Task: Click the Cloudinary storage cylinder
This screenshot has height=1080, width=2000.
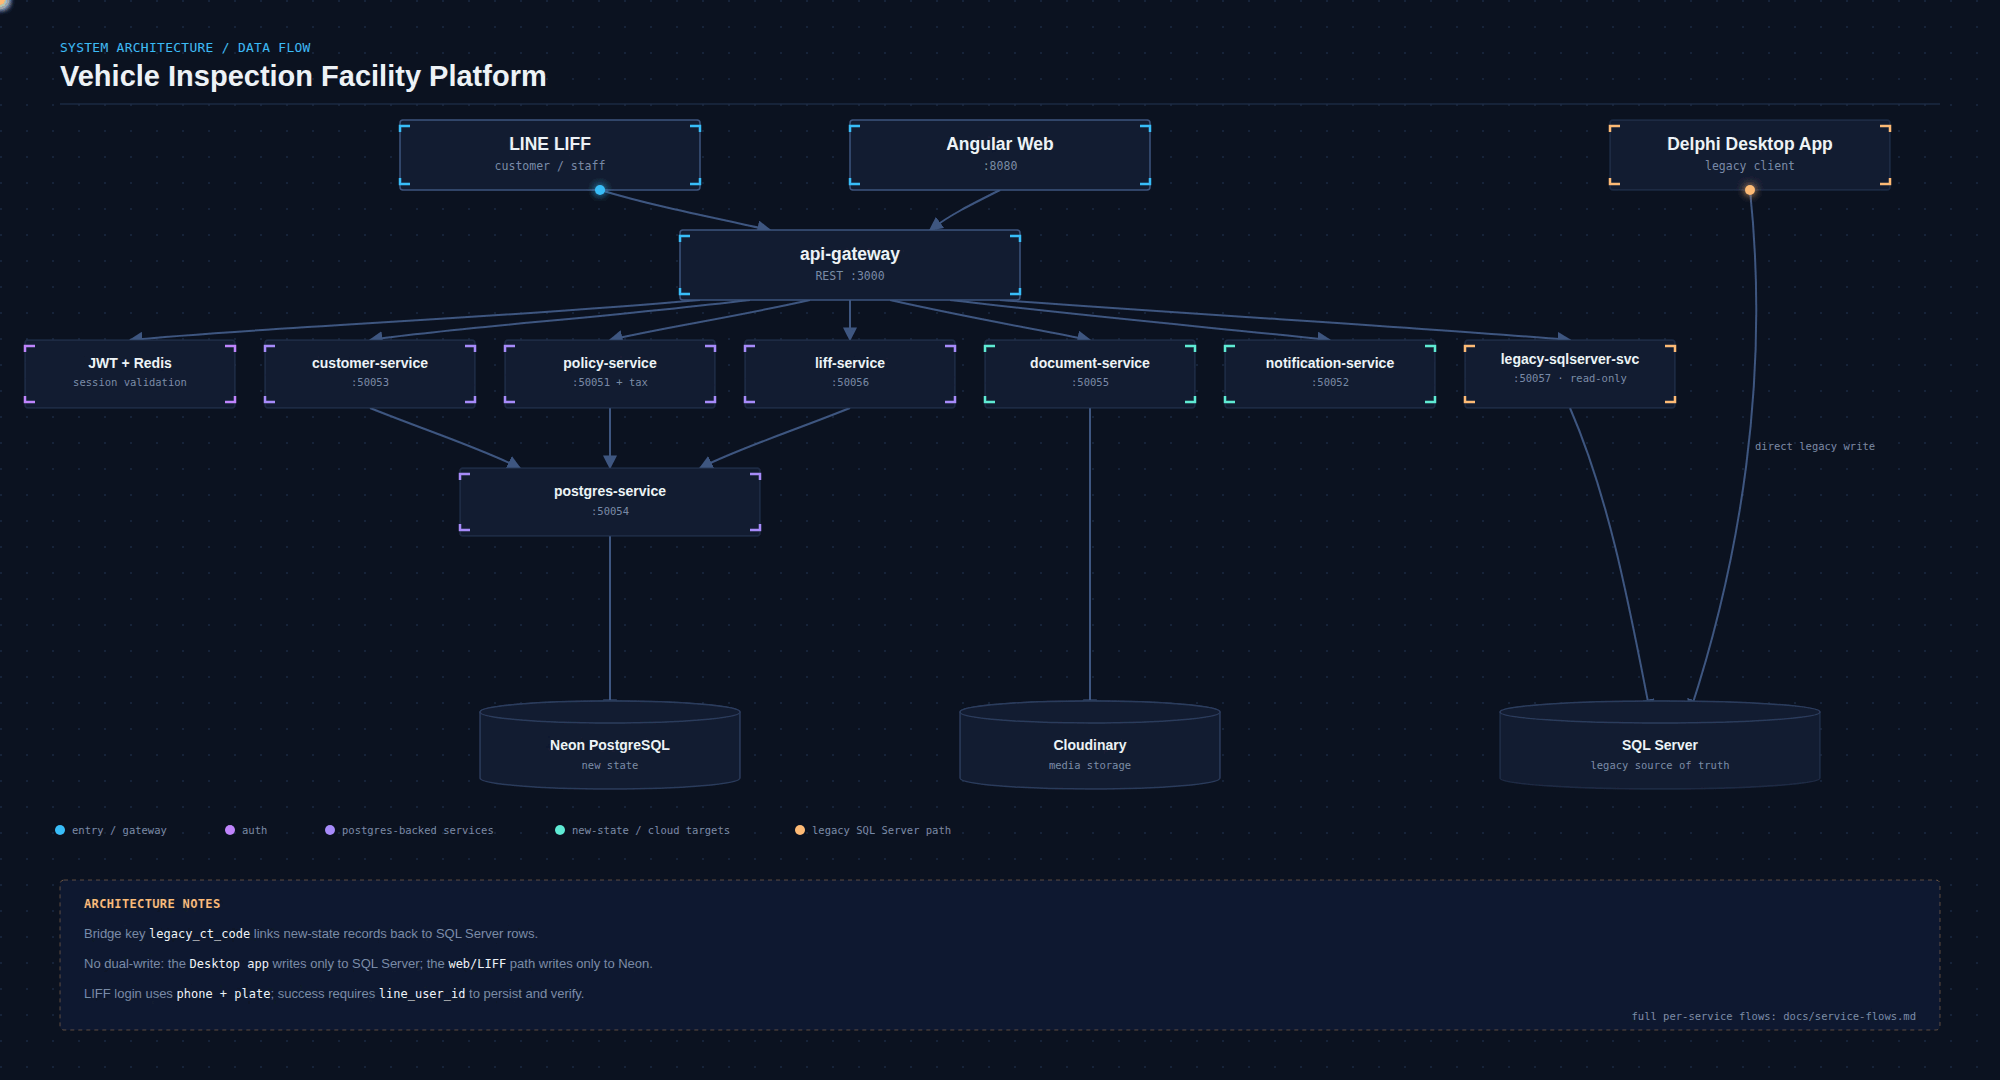Action: pyautogui.click(x=1090, y=745)
